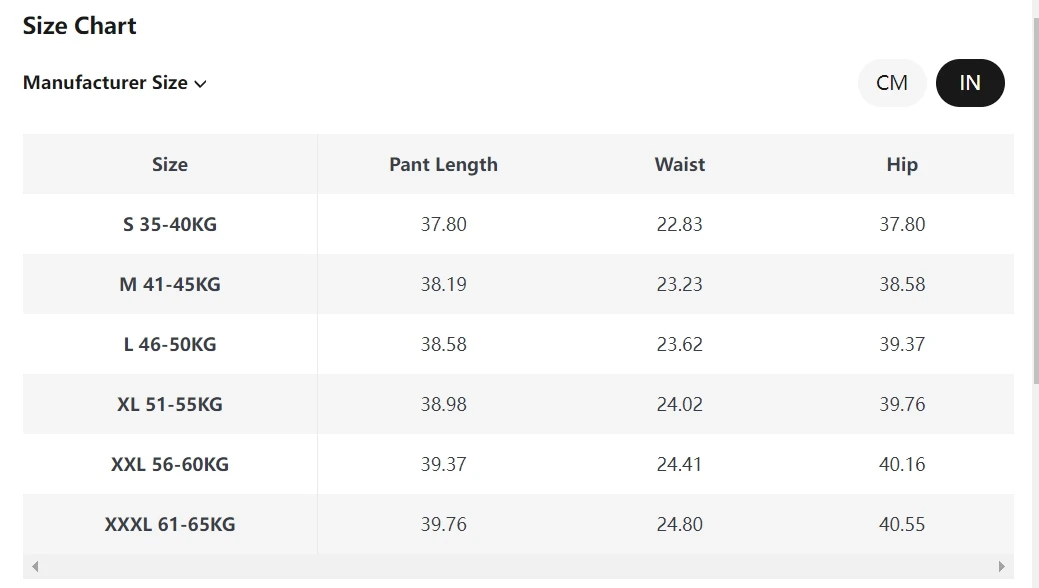Screen dimensions: 1039x588
Task: Click the Size Chart heading
Action: [x=80, y=26]
